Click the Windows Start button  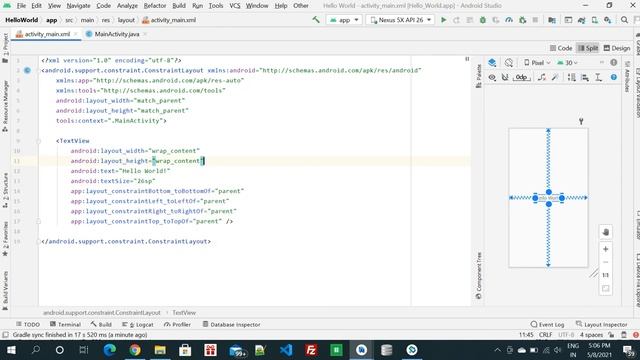[11, 350]
